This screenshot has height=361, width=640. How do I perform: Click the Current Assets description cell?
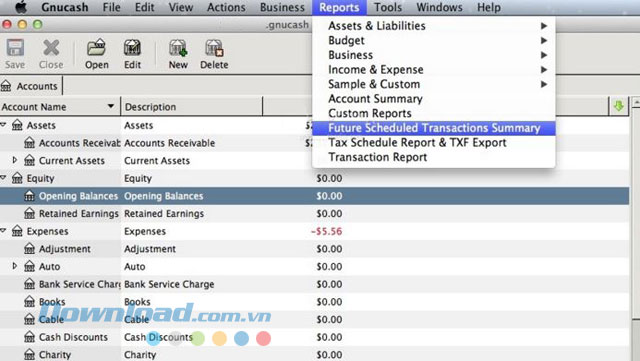pos(157,160)
